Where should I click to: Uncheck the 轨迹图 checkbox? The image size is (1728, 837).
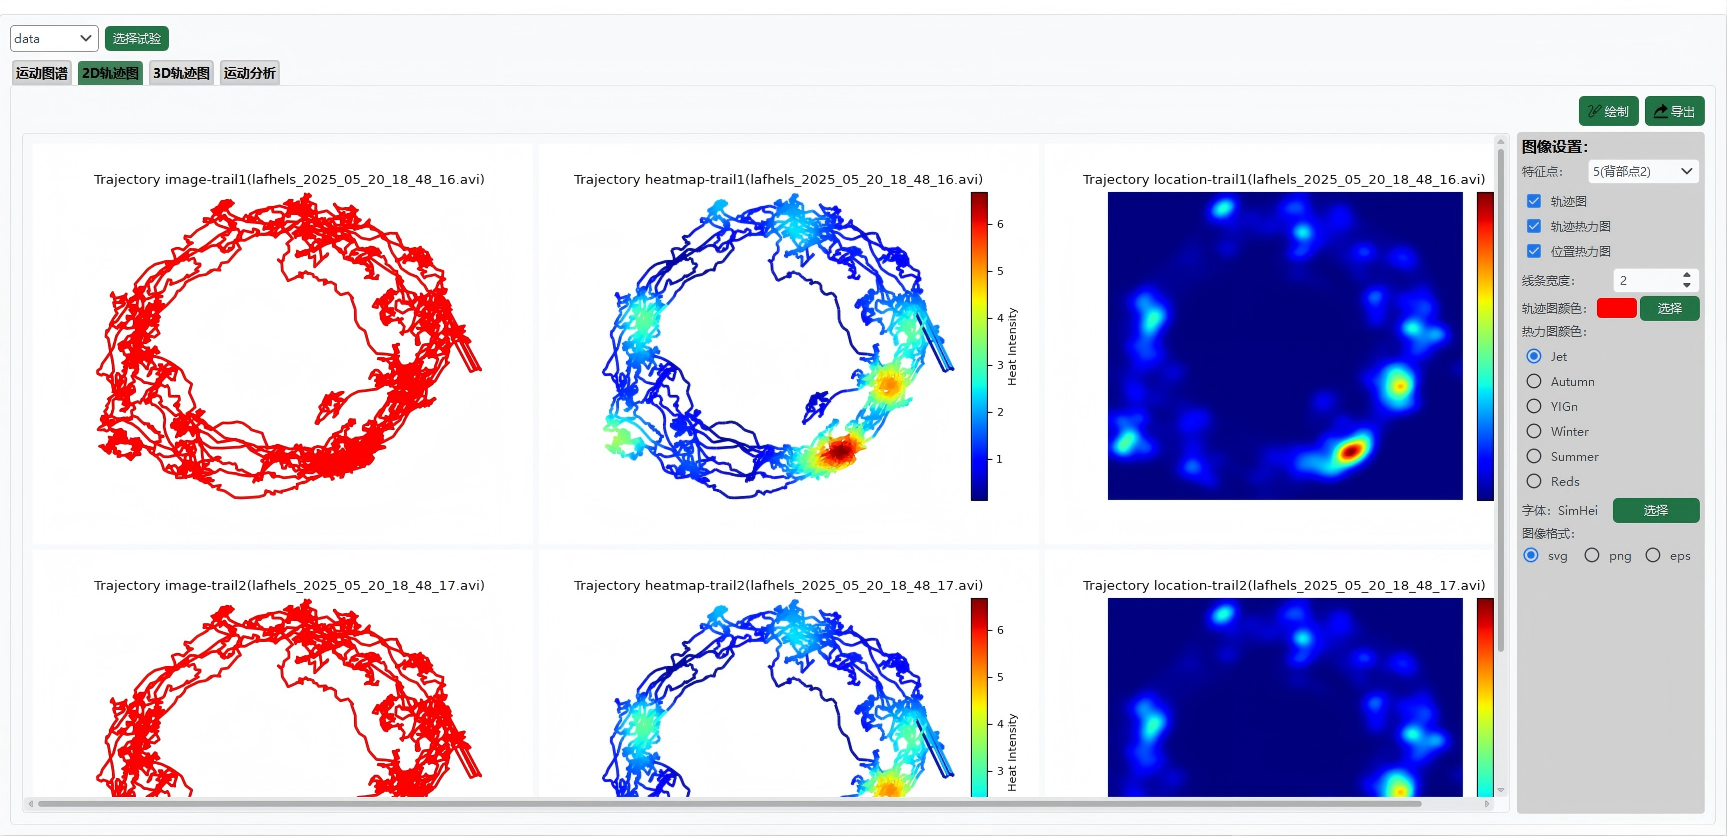click(1534, 201)
